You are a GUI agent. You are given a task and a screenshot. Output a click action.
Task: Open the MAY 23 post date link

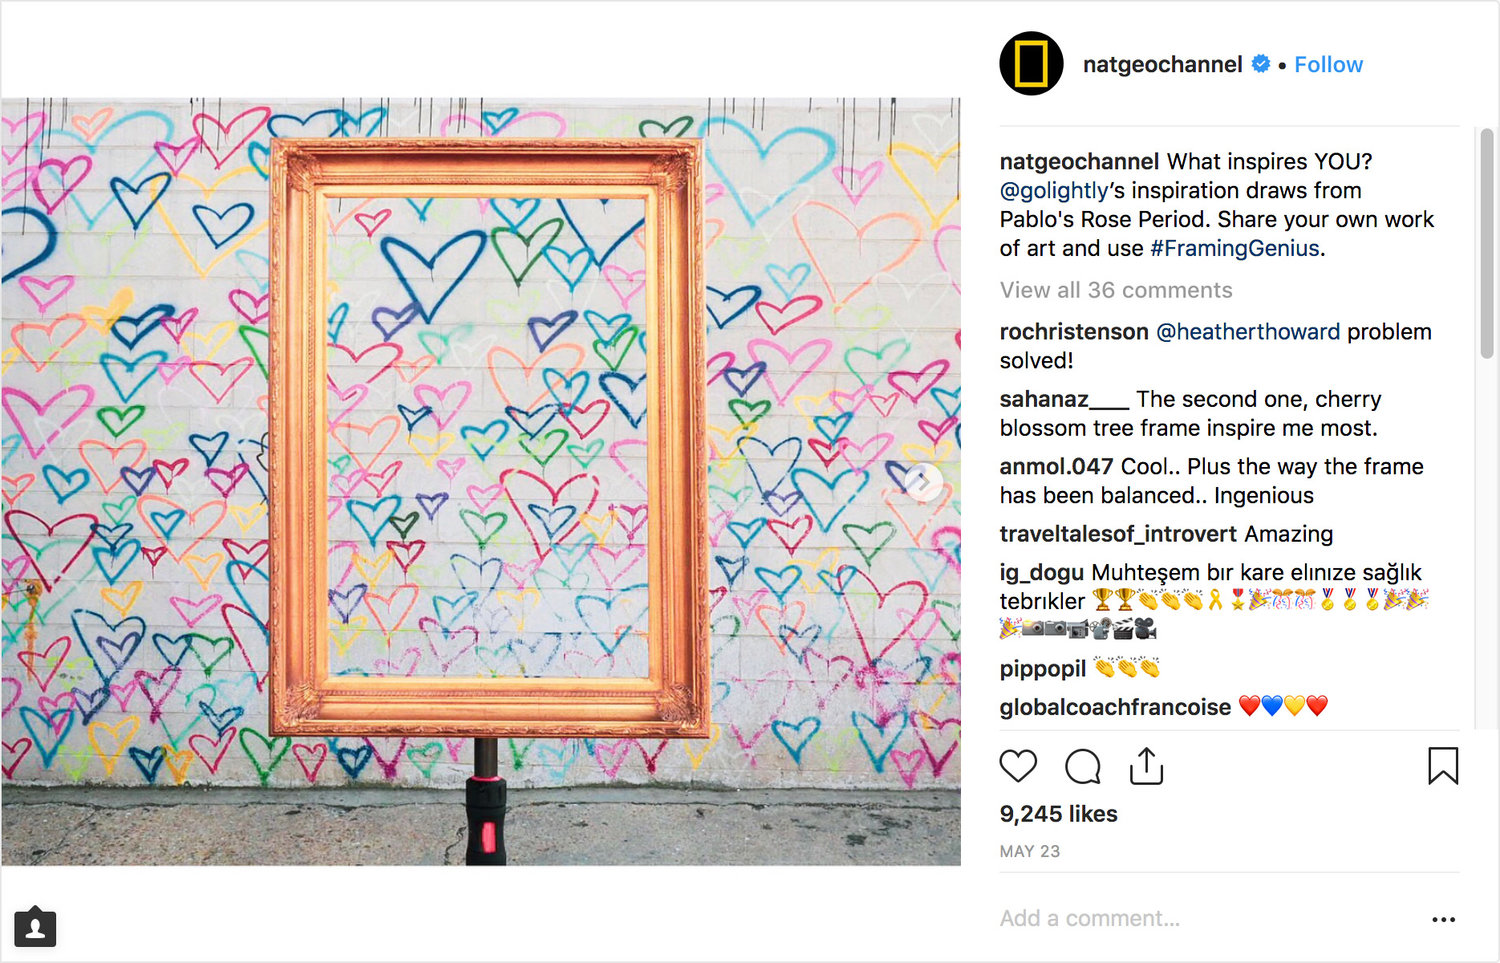coord(1029,851)
